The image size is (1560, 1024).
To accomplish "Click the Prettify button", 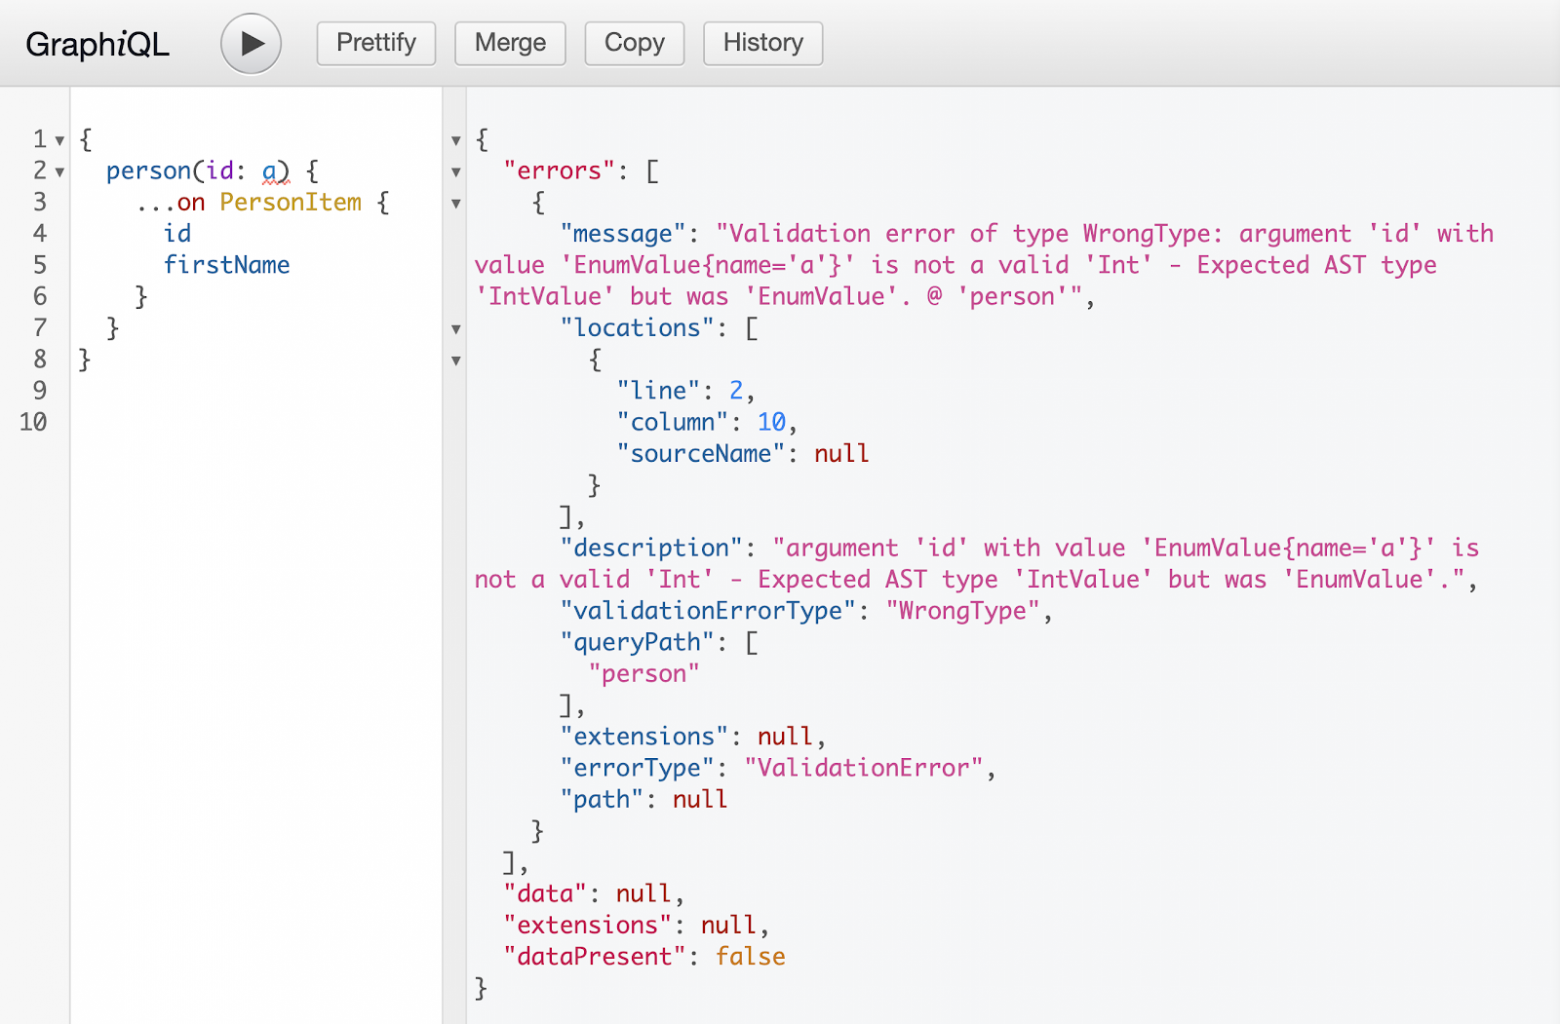I will 376,43.
